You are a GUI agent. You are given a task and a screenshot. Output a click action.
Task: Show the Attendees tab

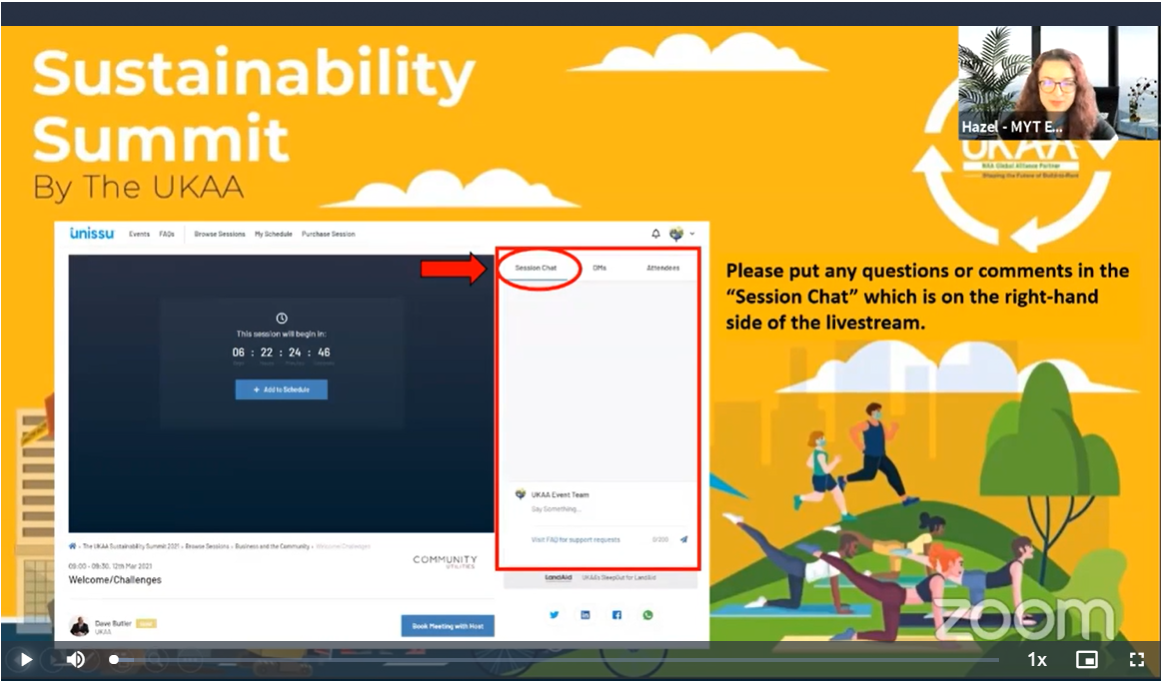[662, 268]
